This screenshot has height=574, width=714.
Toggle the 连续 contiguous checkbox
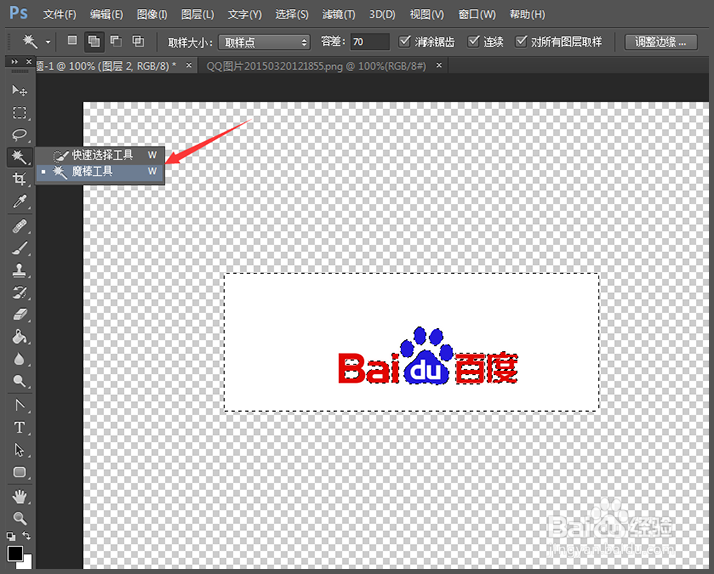coord(474,41)
